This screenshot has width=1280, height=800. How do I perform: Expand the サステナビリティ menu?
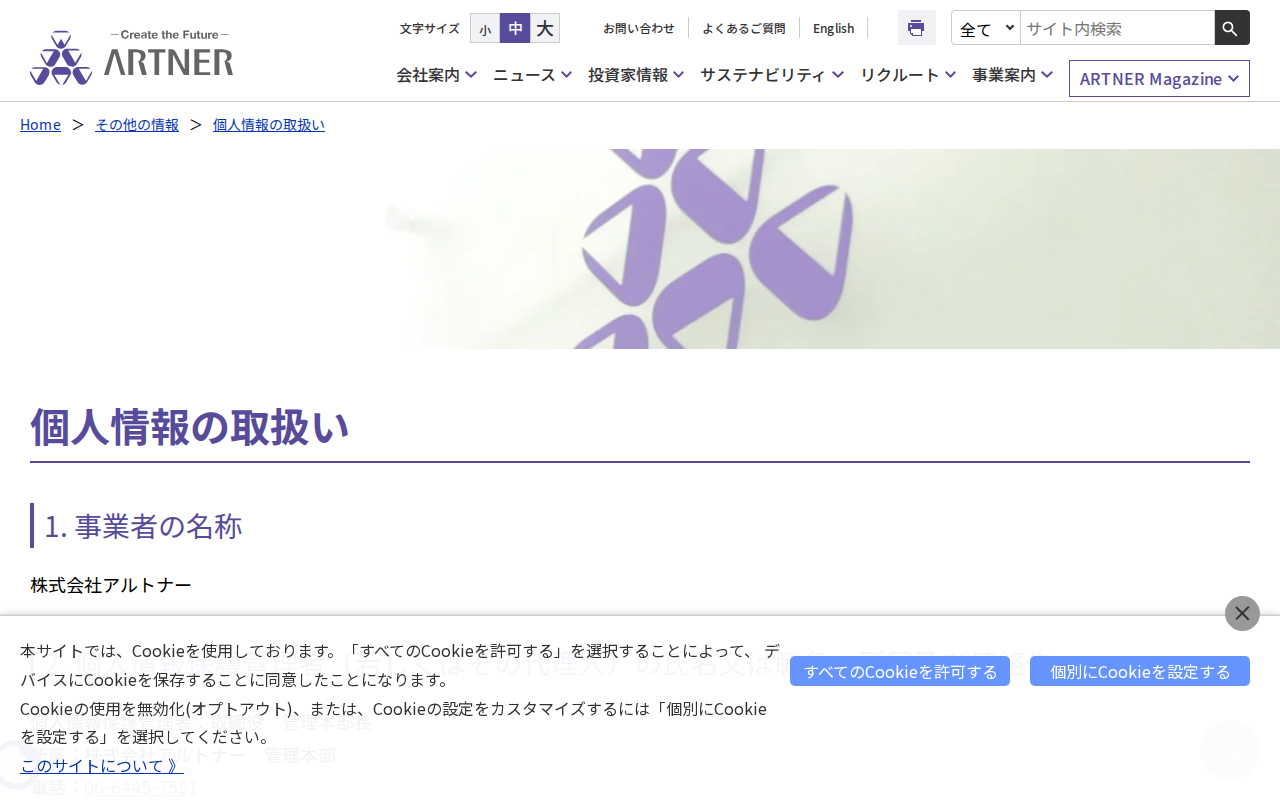tap(772, 74)
